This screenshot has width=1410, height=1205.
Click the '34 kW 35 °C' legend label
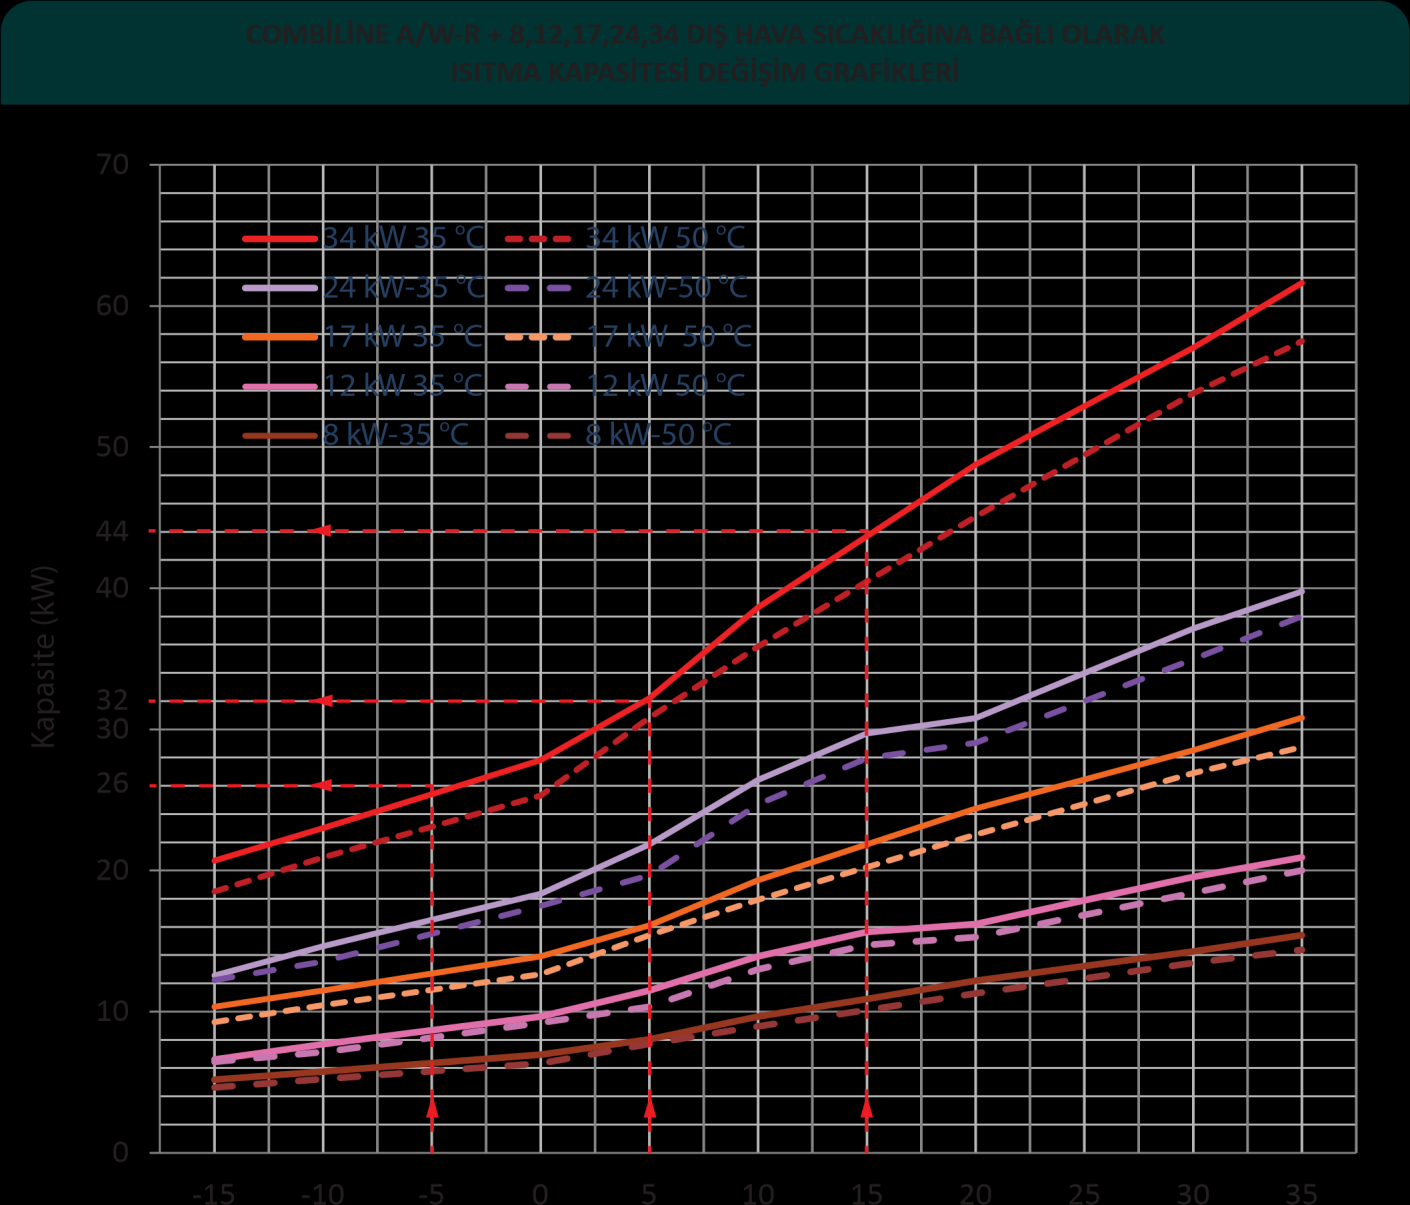[x=404, y=238]
